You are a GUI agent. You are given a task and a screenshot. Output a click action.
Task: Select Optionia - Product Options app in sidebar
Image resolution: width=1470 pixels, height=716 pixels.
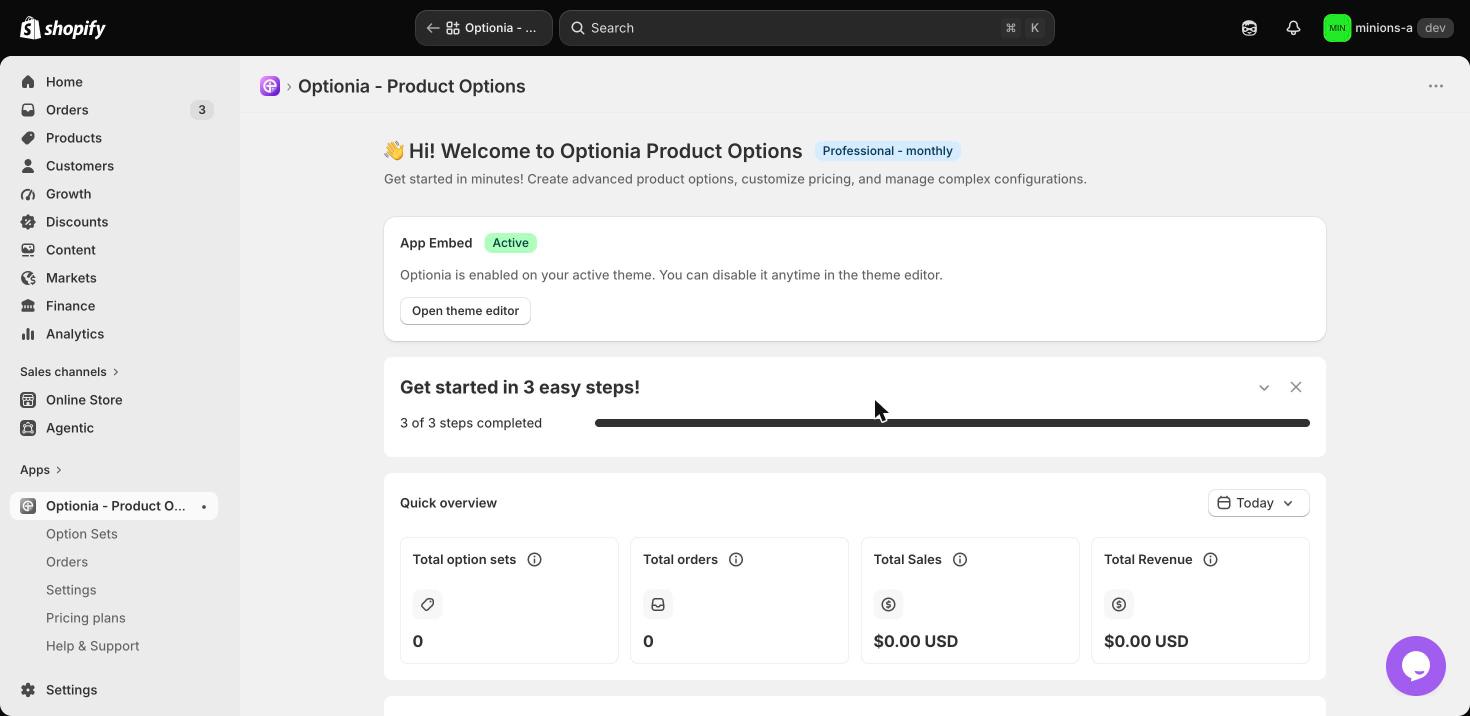point(114,506)
